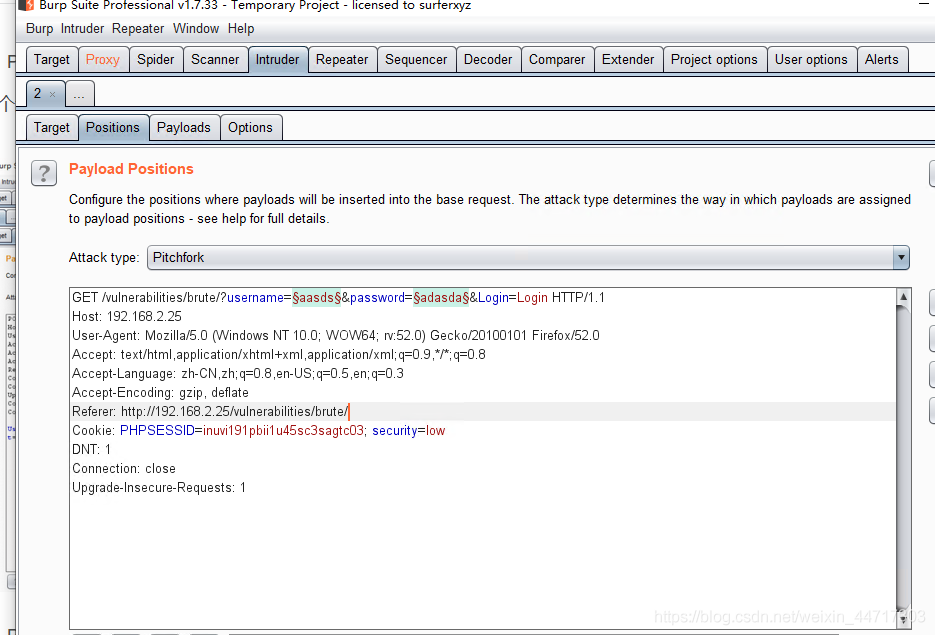This screenshot has width=935, height=635.
Task: Switch to the top-level Target tab
Action: (x=52, y=60)
